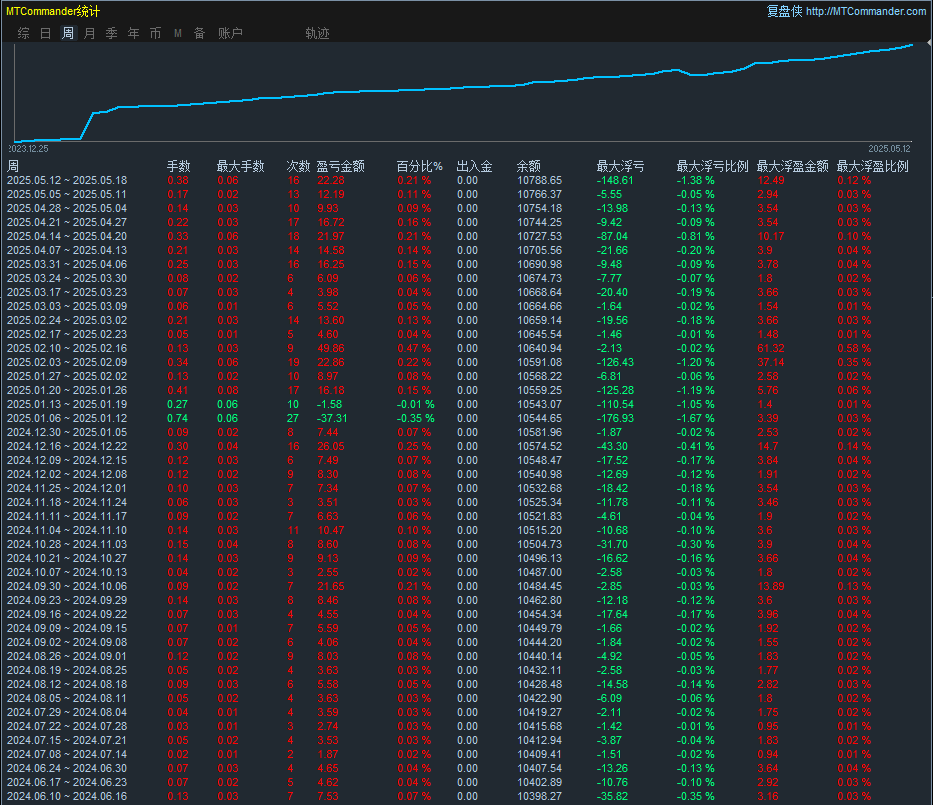Select the 2025.05.12 ~ 2025.05.18 week row
933x805 pixels.
click(x=67, y=180)
